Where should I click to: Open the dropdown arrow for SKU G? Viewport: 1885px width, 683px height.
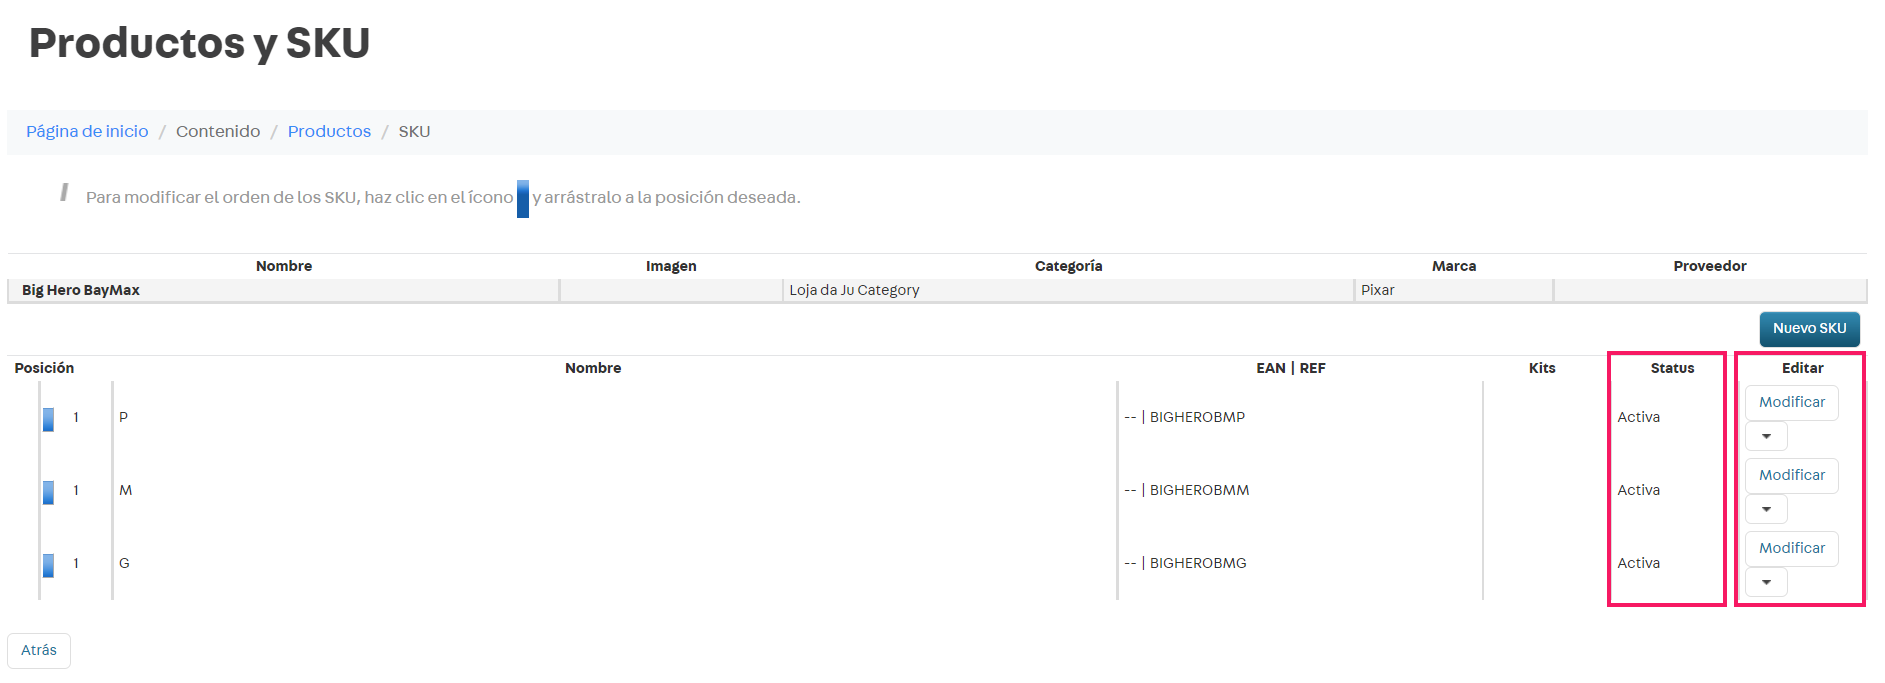(1766, 582)
